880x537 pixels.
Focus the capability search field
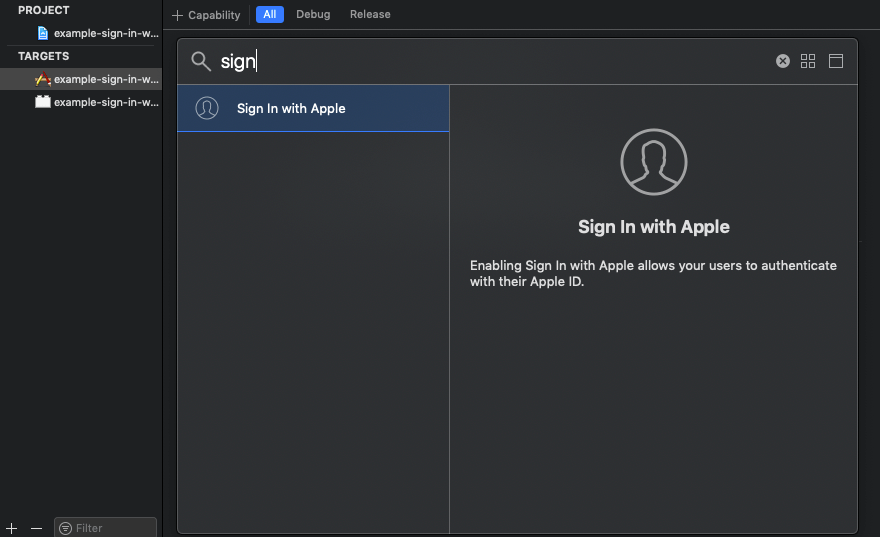[494, 61]
